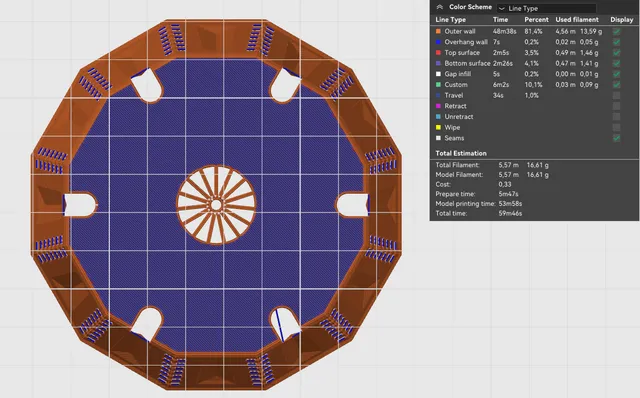Enable the Travel display checkbox
This screenshot has width=640, height=398.
616,96
